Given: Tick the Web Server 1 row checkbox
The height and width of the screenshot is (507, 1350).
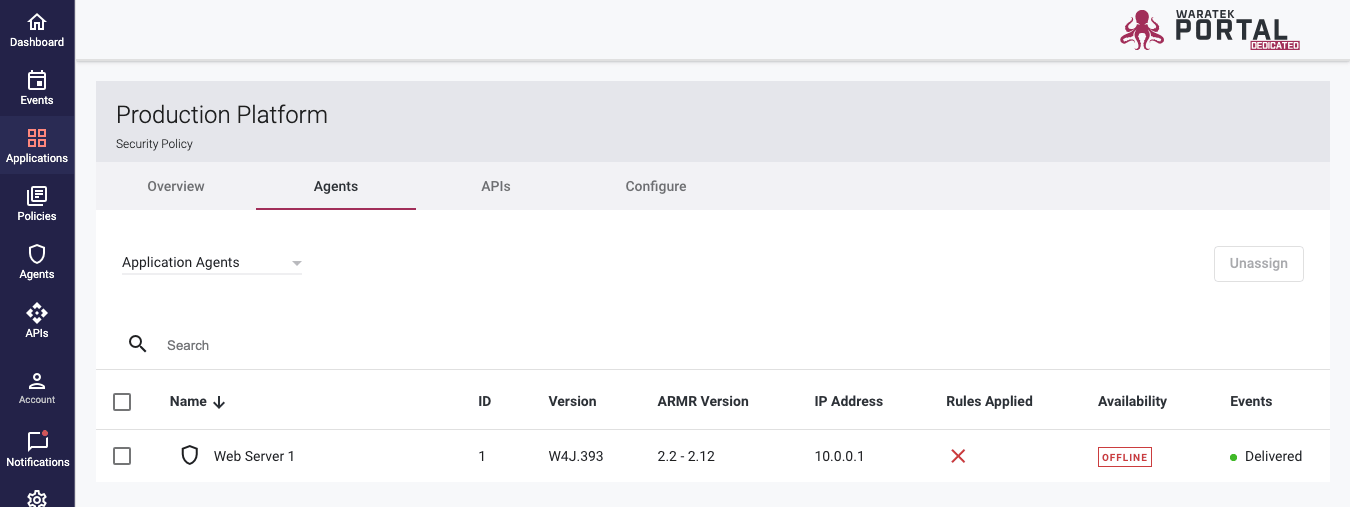Looking at the screenshot, I should [x=122, y=456].
